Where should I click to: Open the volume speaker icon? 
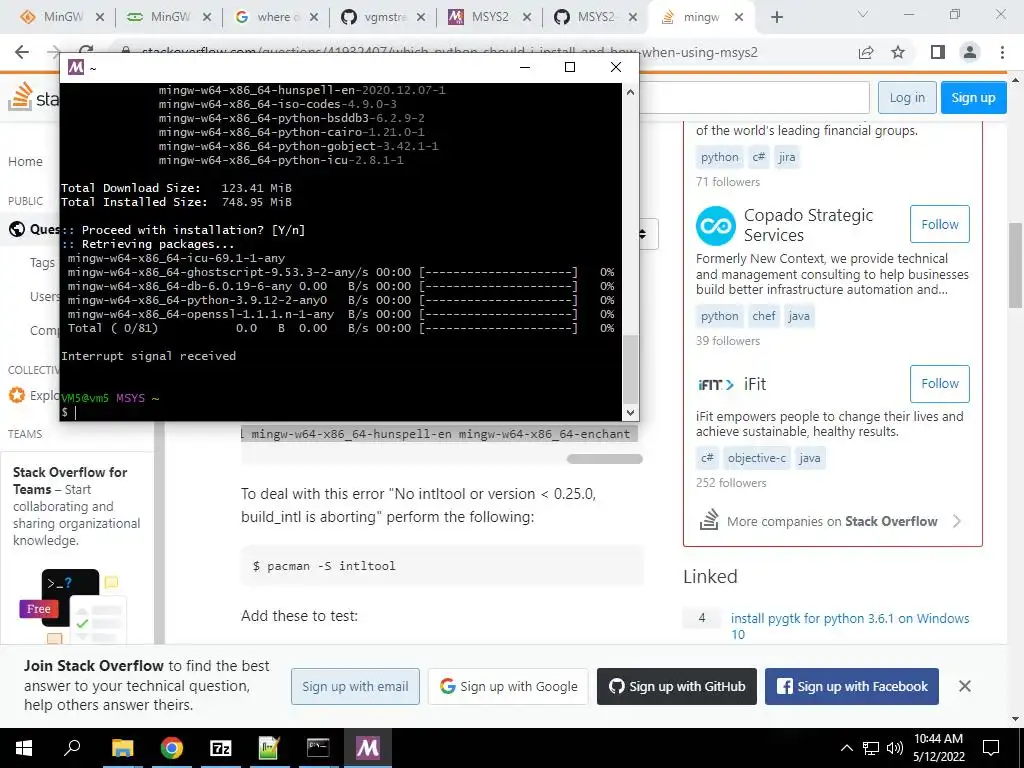tap(895, 748)
